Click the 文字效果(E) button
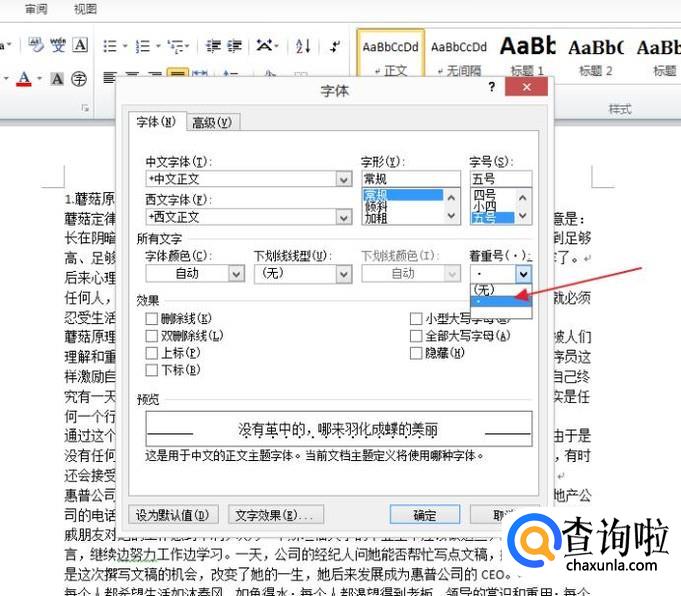This screenshot has width=681, height=596. [x=275, y=515]
